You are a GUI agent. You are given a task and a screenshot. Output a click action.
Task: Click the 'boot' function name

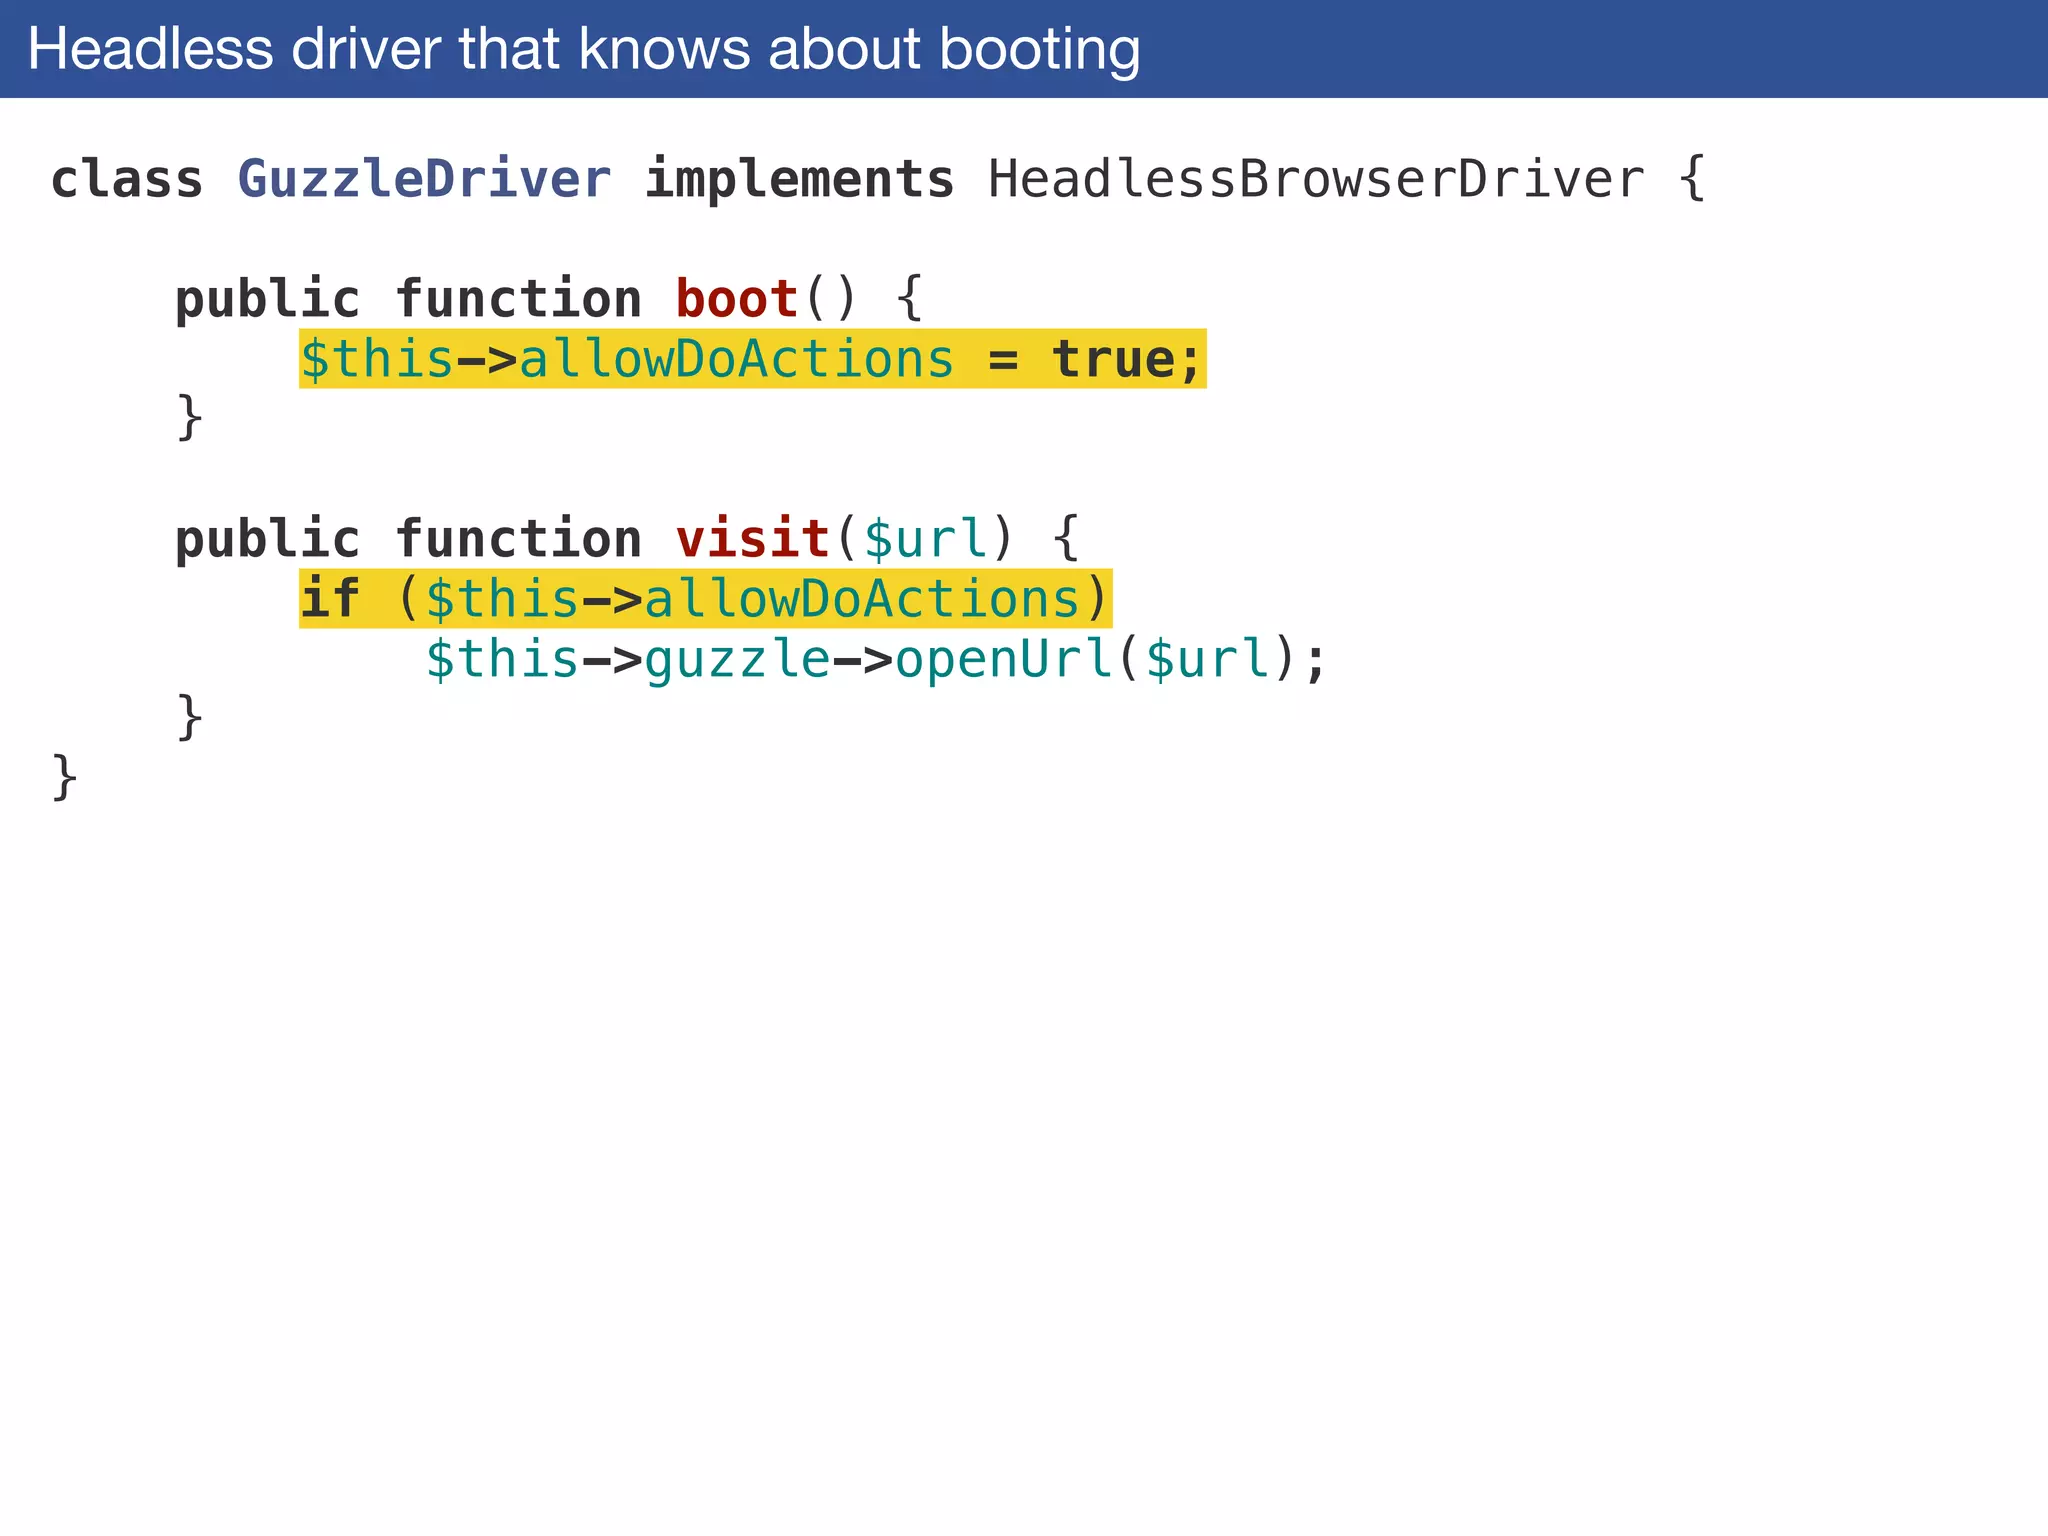tap(737, 299)
